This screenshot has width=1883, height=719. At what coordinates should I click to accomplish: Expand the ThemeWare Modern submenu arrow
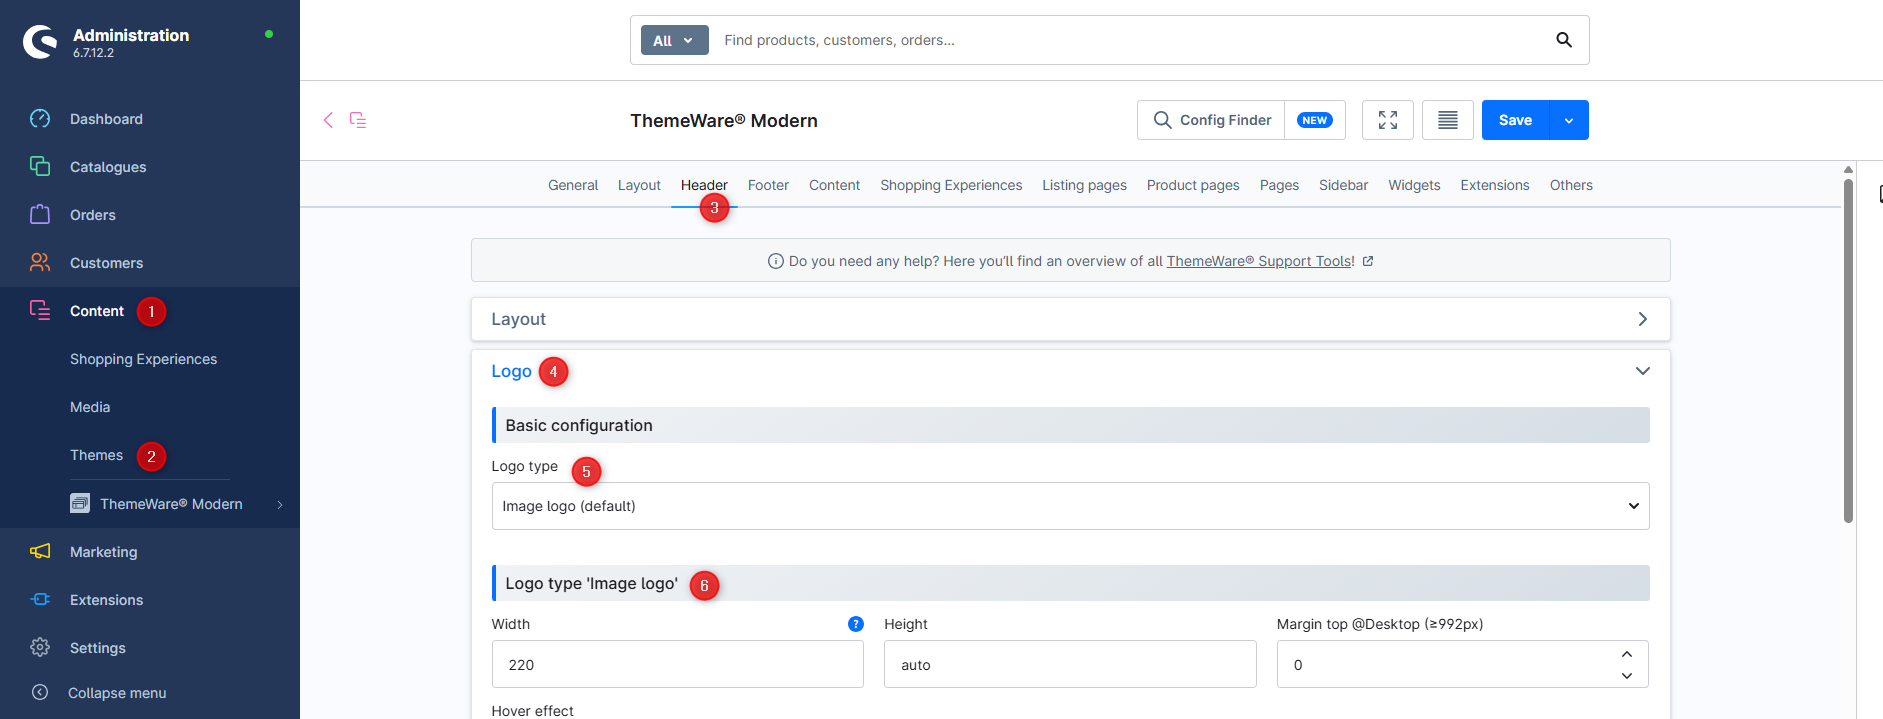[x=280, y=504]
